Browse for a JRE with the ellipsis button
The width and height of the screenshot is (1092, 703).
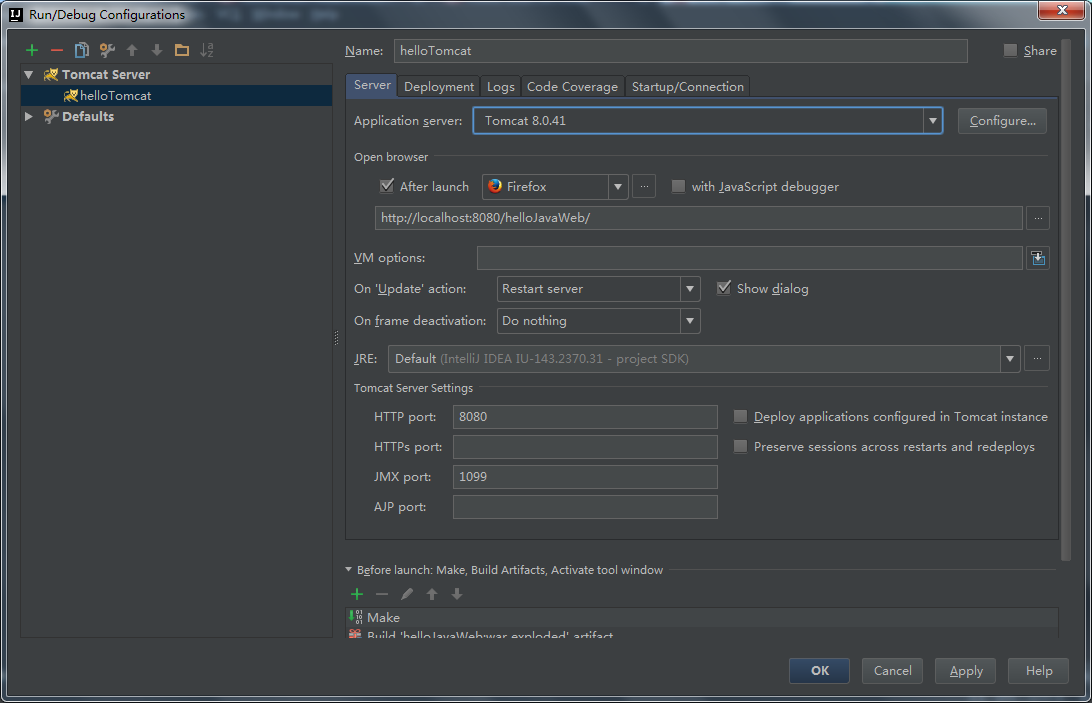(1037, 359)
